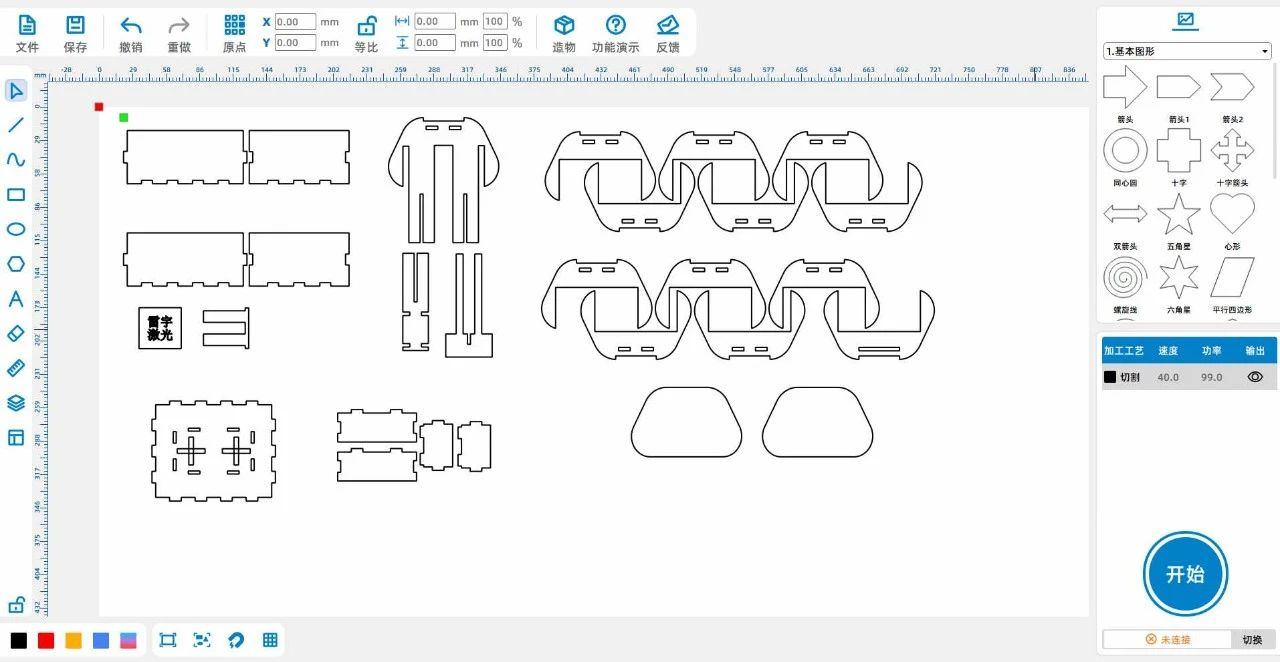Viewport: 1280px width, 662px height.
Task: Click the 切换 switch connection button
Action: [x=1252, y=640]
